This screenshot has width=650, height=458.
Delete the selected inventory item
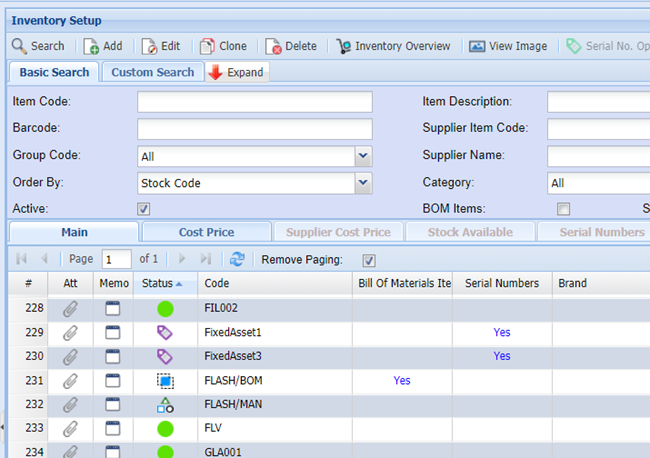pos(291,46)
